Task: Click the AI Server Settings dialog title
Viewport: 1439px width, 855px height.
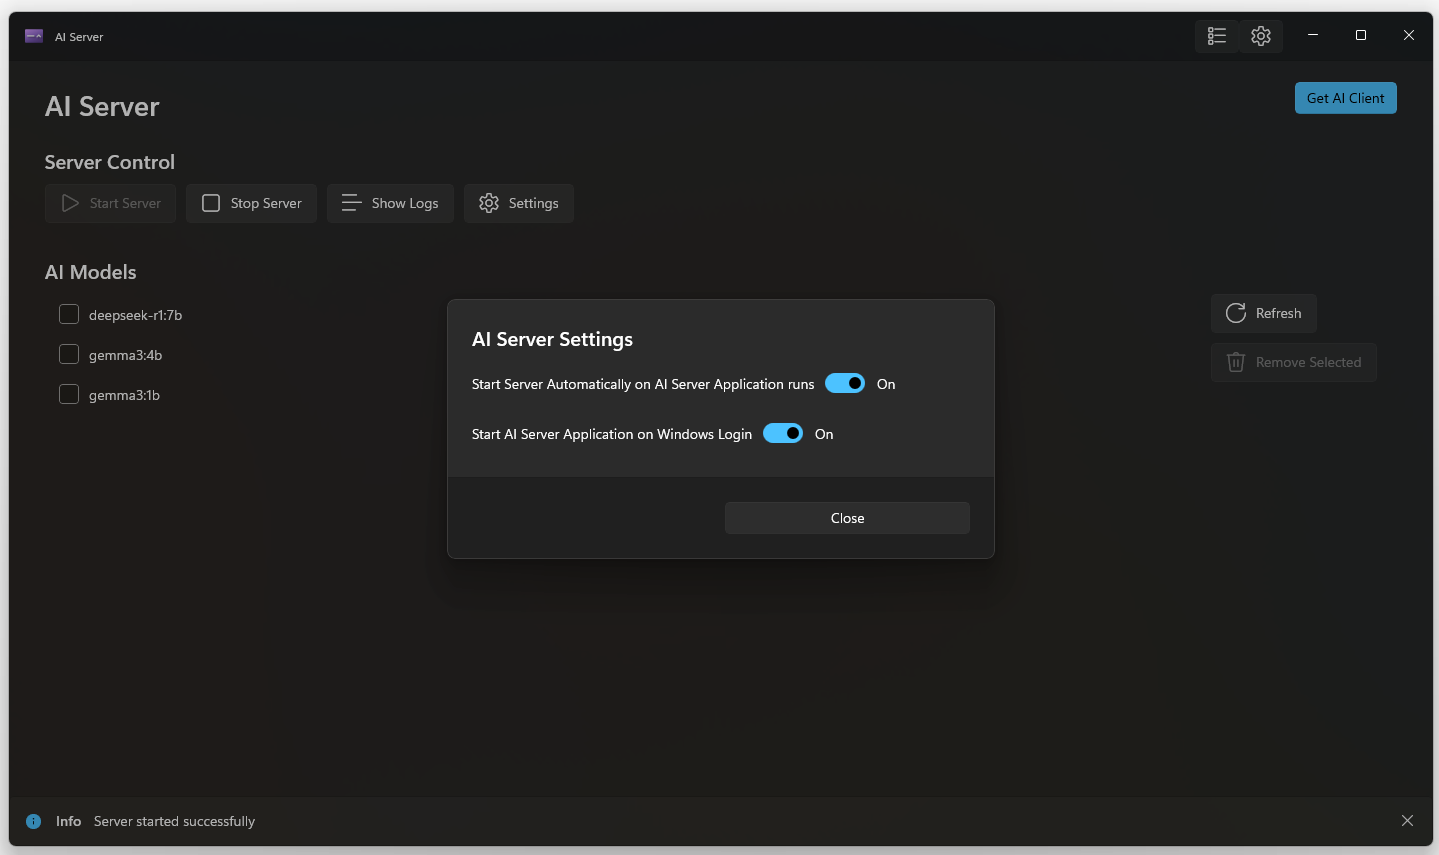Action: [552, 339]
